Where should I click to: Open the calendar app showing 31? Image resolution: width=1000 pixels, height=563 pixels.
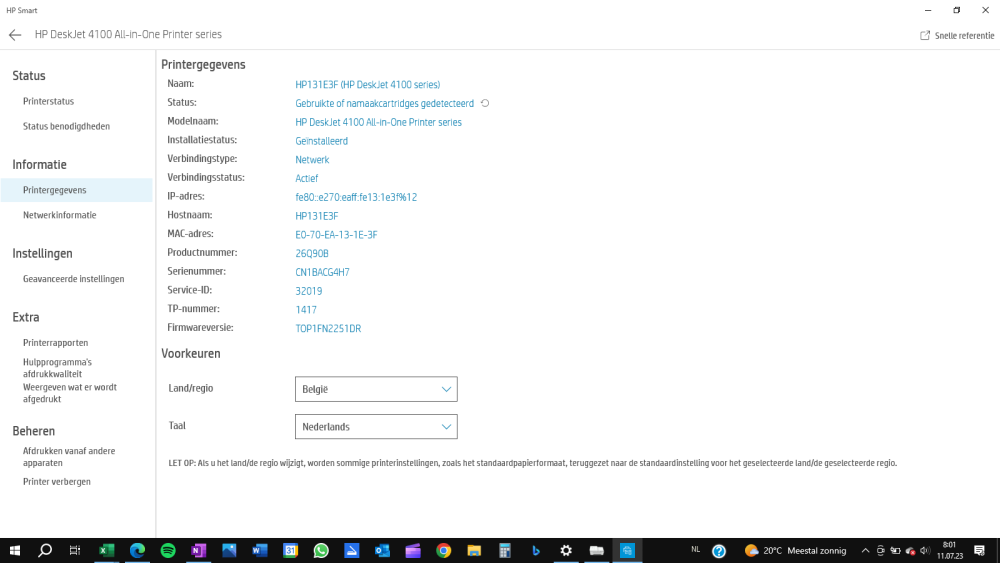290,550
